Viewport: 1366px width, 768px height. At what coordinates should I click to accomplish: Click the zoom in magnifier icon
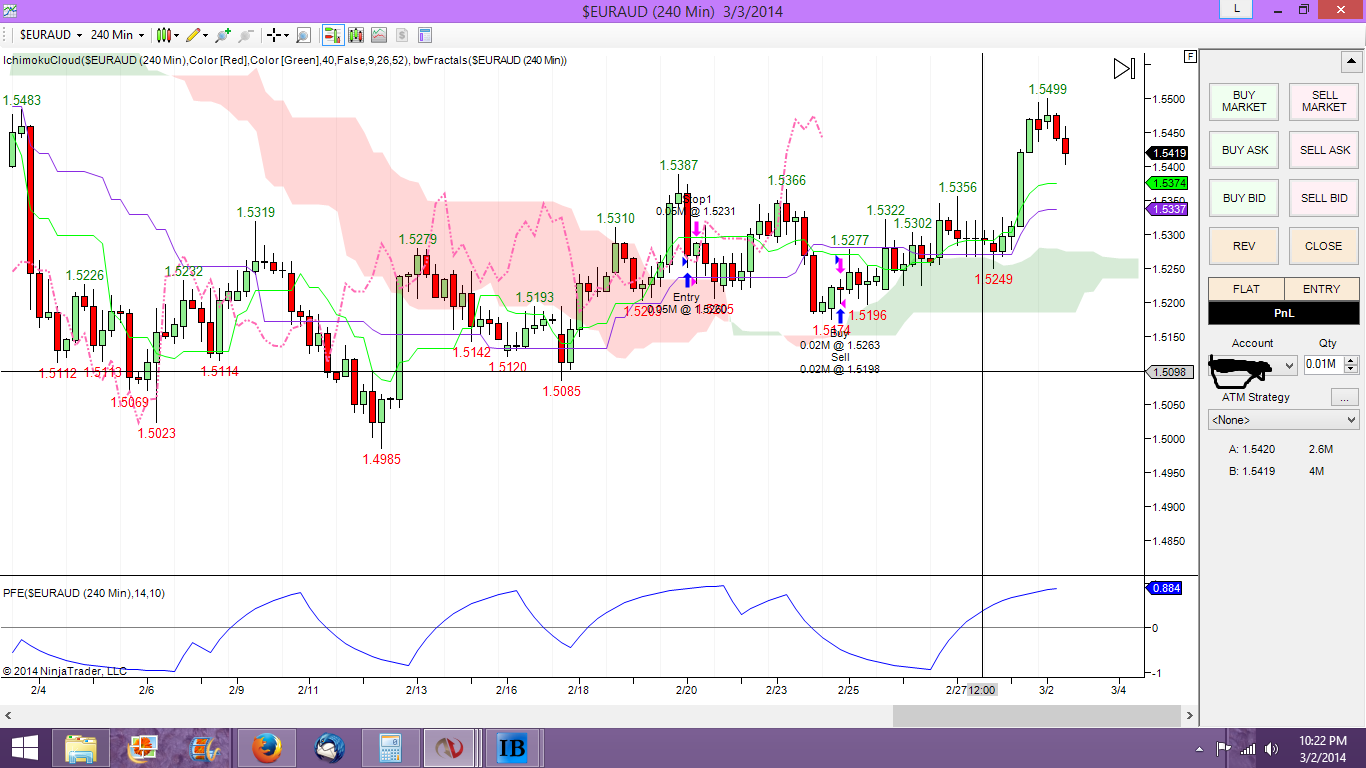(222, 35)
